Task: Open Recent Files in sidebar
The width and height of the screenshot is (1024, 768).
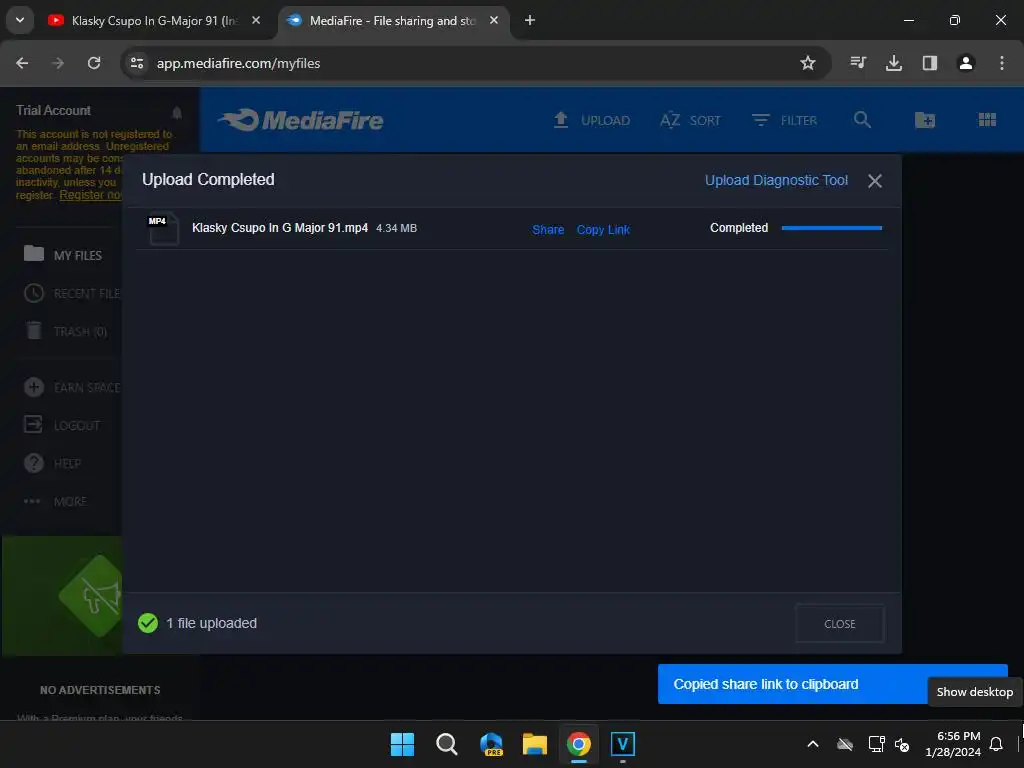Action: (72, 293)
